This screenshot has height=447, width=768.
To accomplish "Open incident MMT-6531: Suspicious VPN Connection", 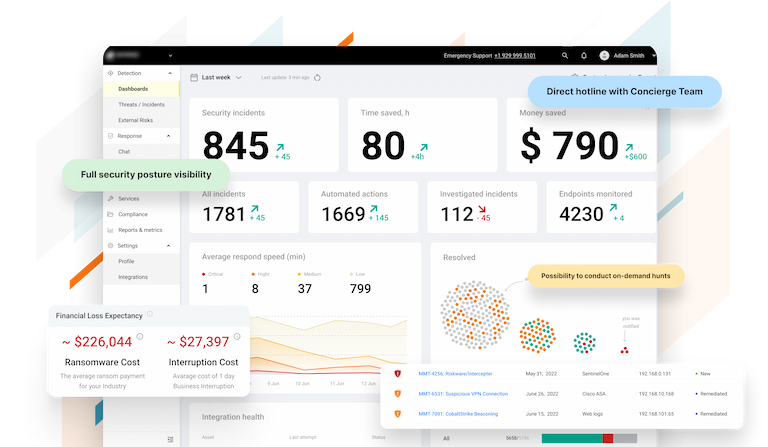I will [463, 394].
